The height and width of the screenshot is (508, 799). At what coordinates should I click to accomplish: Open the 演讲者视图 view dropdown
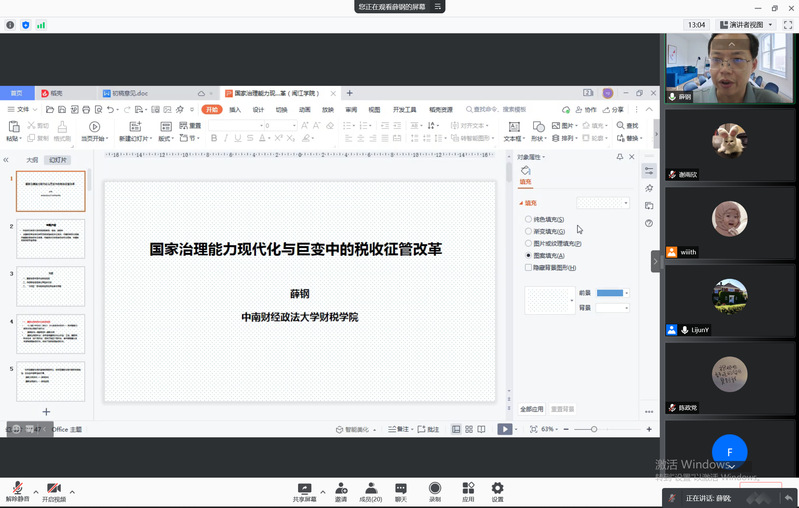pos(747,24)
